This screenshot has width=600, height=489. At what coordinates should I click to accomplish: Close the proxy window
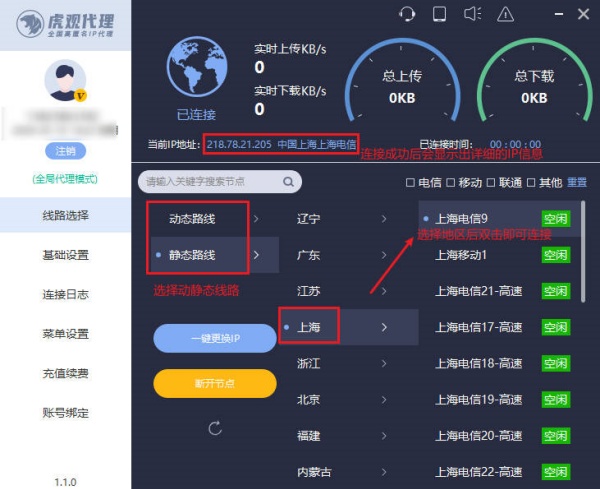[584, 15]
